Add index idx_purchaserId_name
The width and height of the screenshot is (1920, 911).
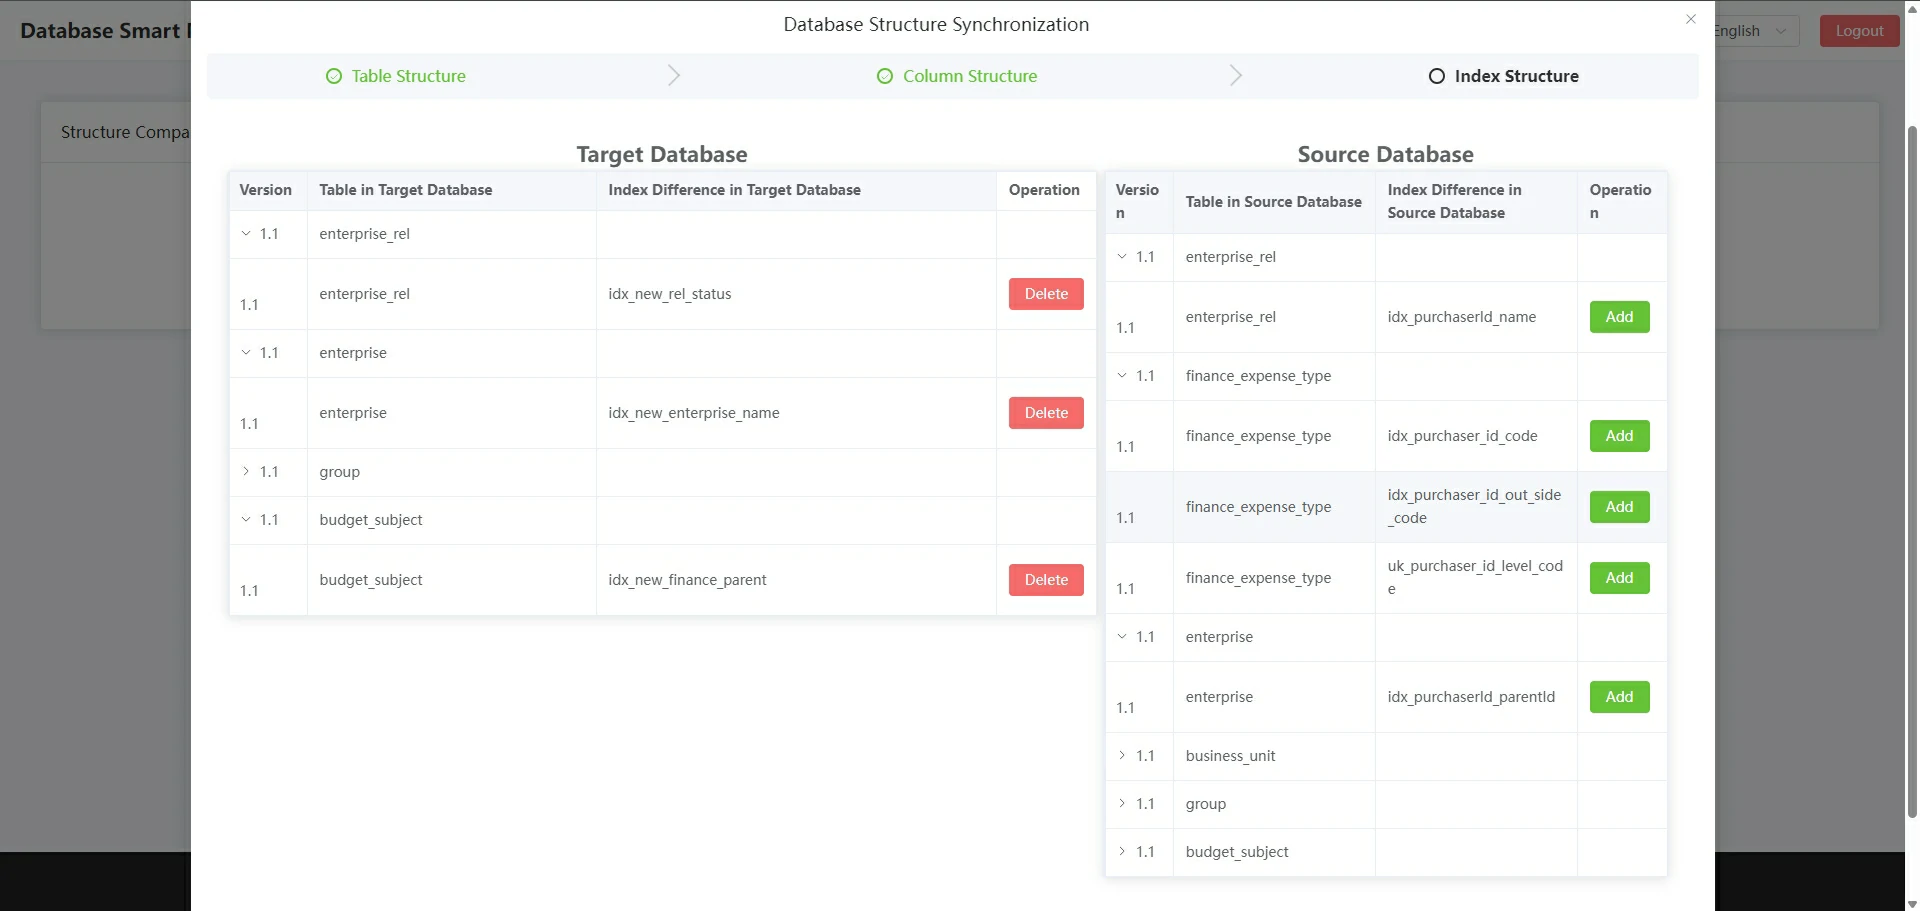1619,317
